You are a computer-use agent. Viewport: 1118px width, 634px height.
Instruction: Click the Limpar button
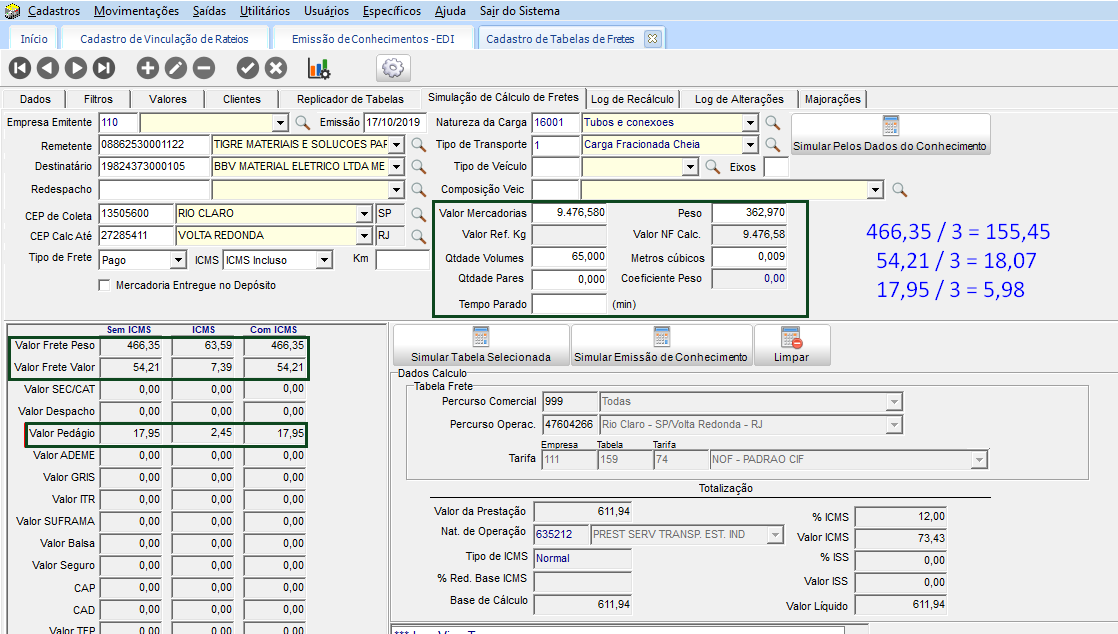pyautogui.click(x=791, y=346)
